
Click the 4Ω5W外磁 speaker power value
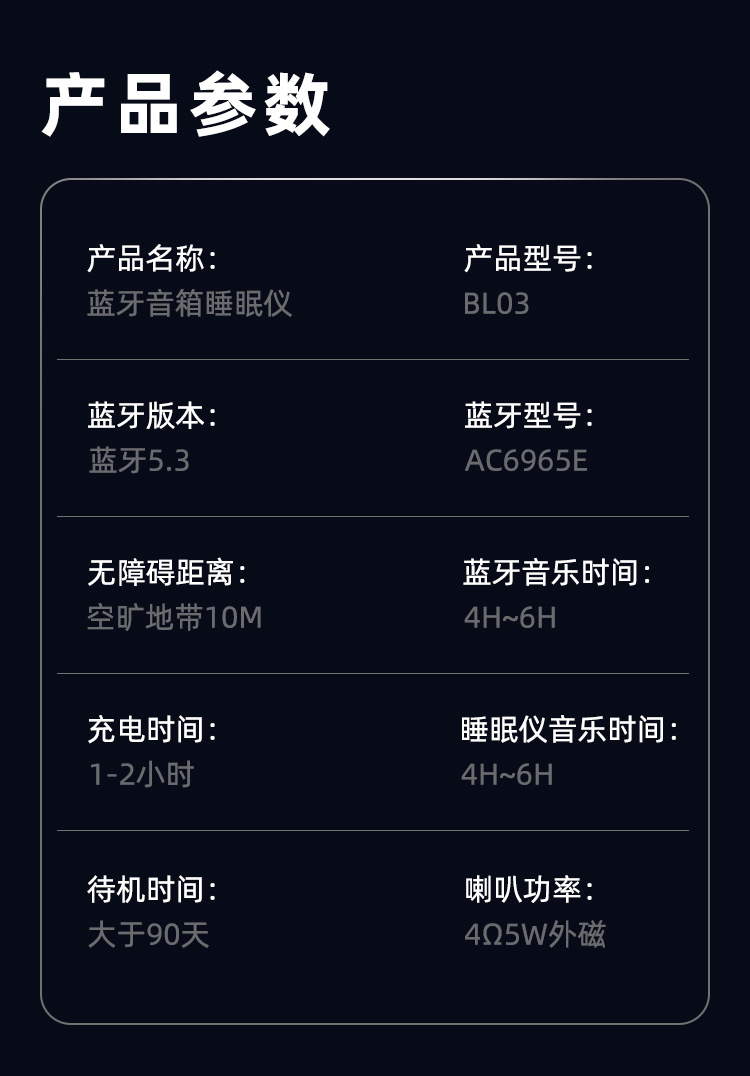coord(535,935)
